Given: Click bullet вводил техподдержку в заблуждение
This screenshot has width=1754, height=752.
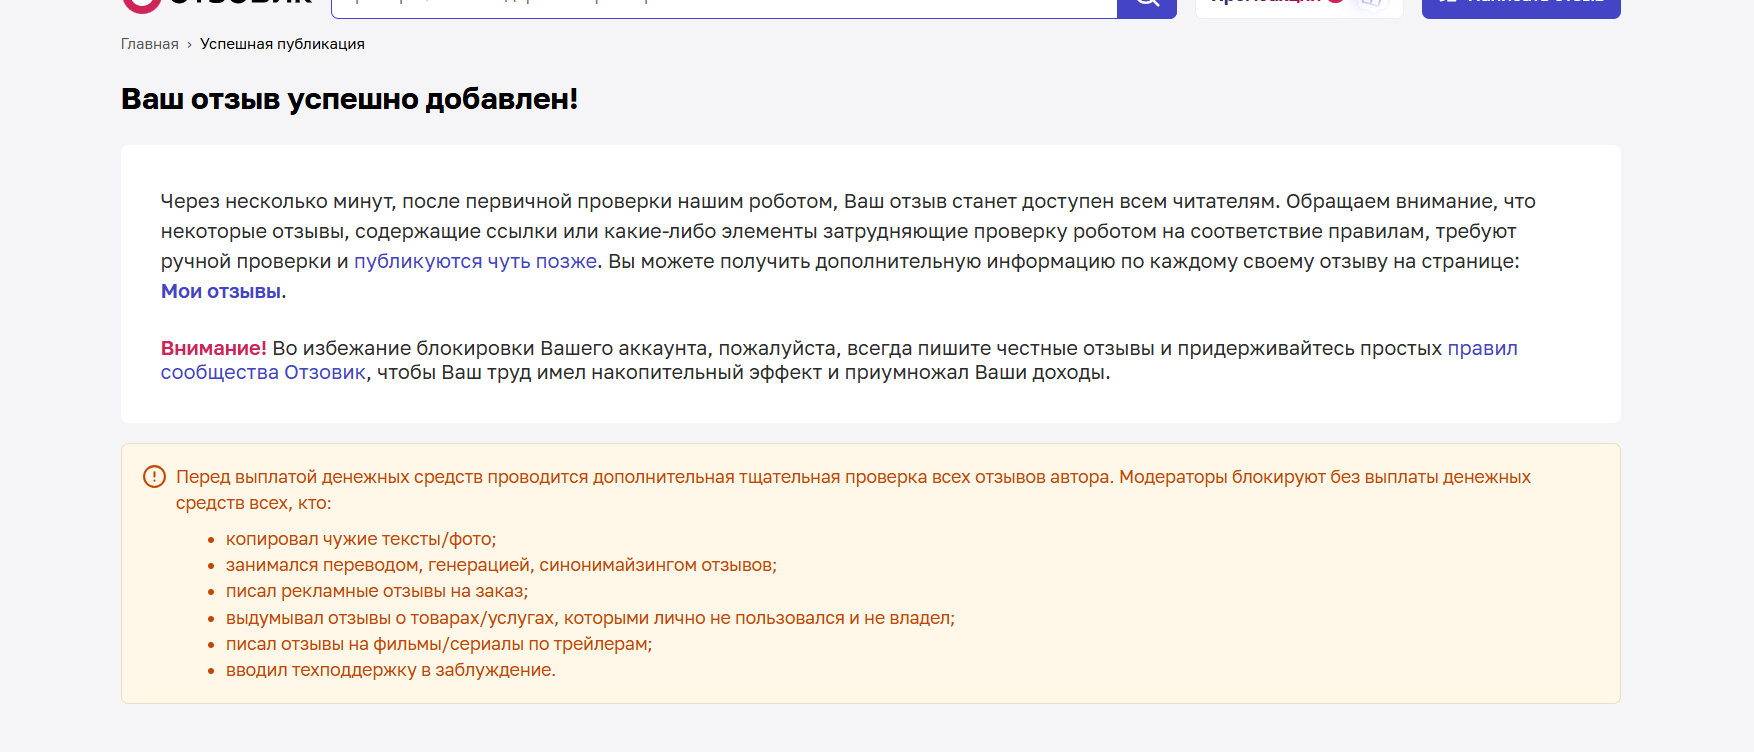Looking at the screenshot, I should point(391,670).
